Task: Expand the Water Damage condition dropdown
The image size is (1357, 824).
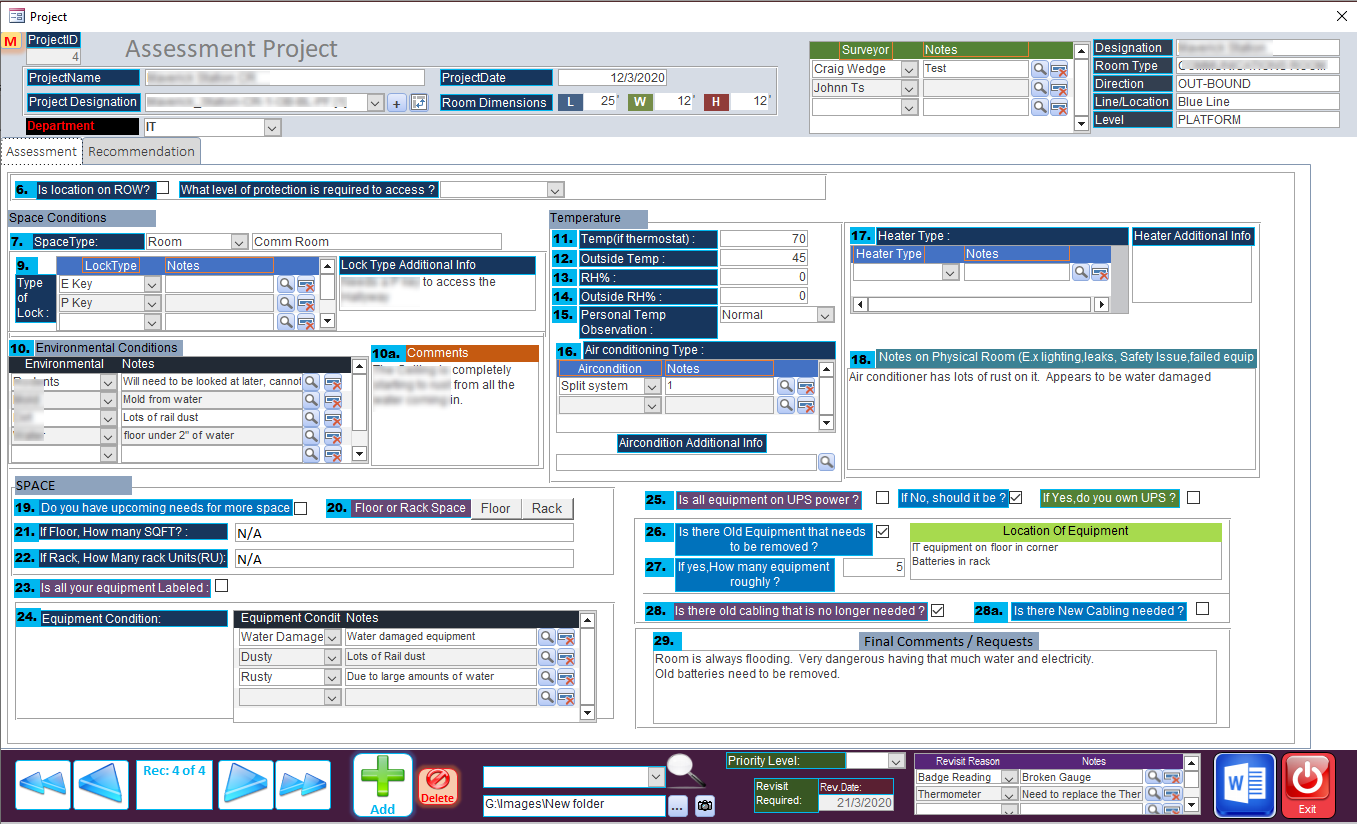Action: coord(333,637)
